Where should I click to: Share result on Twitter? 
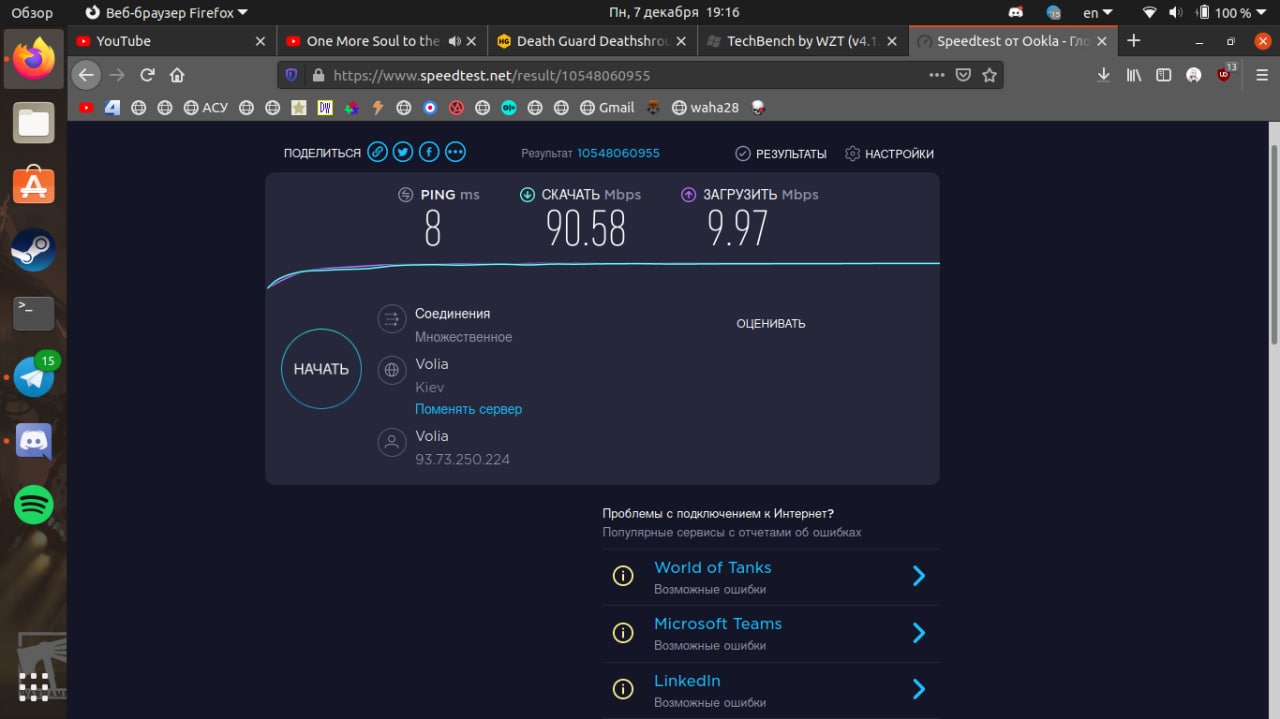pos(403,152)
